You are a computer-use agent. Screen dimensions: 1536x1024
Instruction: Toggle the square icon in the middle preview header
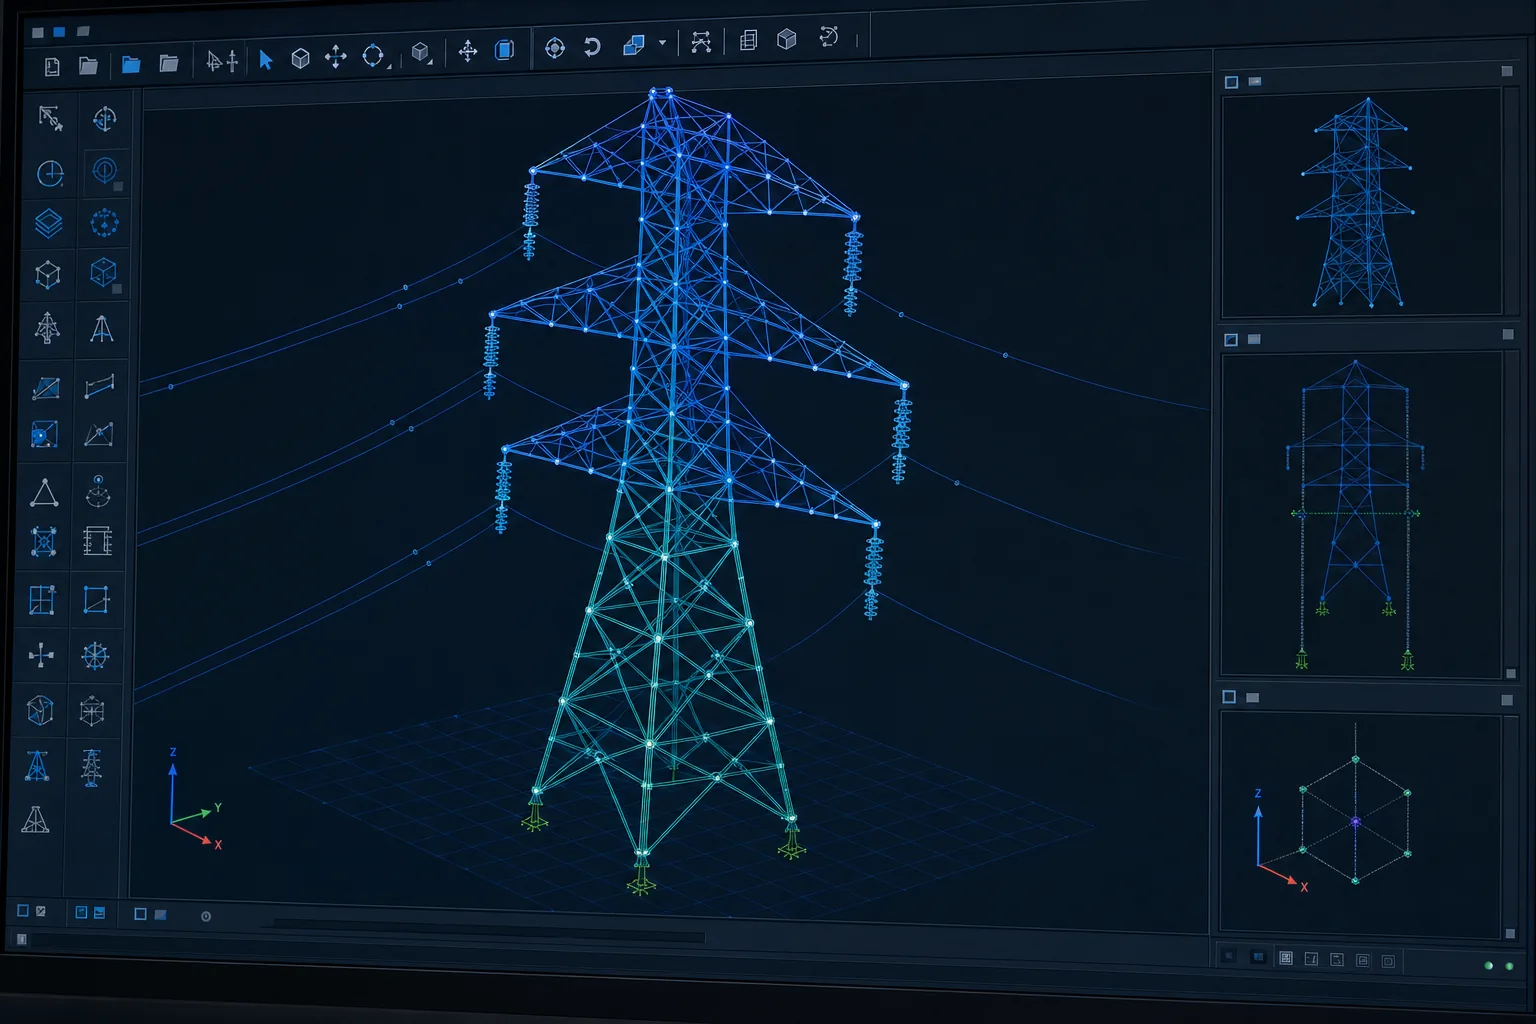(1231, 340)
